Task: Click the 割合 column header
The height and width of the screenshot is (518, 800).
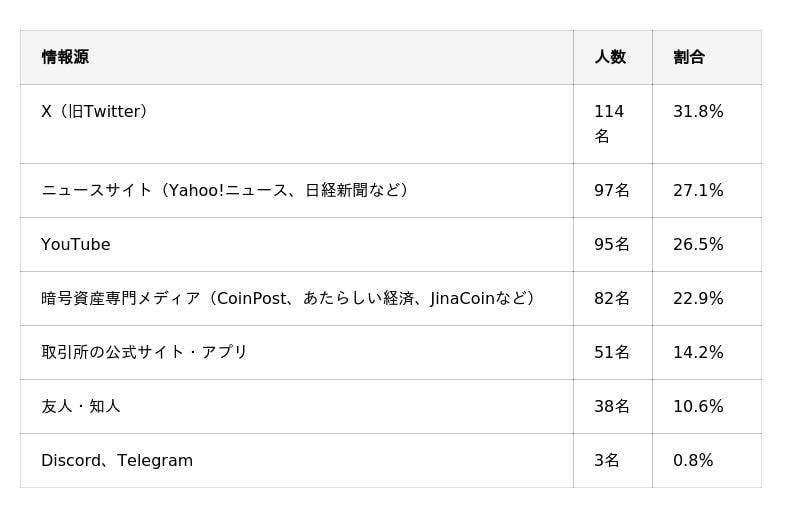Action: (689, 57)
